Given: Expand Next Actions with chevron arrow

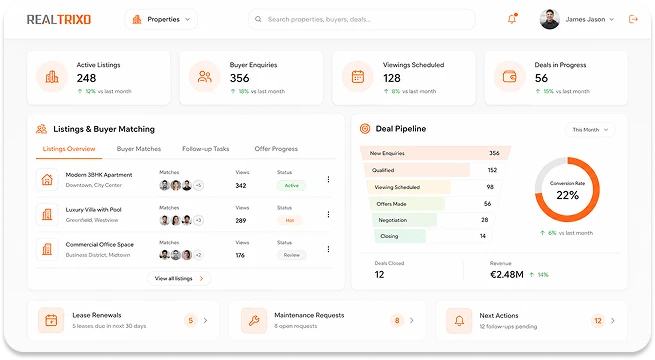Looking at the screenshot, I should pos(613,321).
